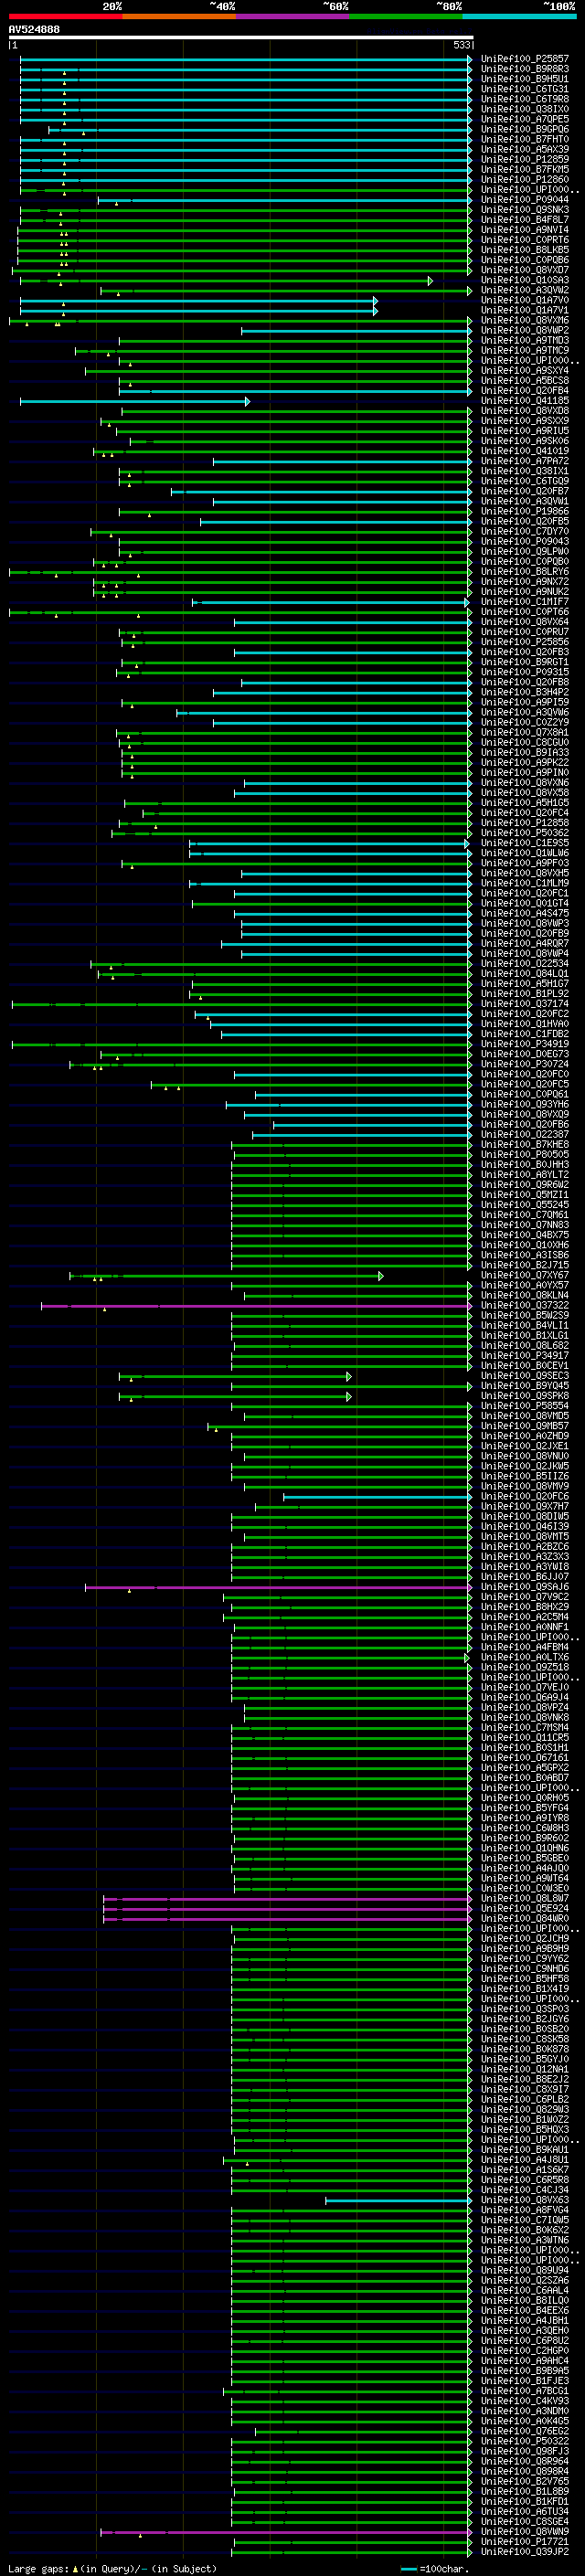
Task: Click hit UniRef100_Q9MB57
Action: [525, 1426]
